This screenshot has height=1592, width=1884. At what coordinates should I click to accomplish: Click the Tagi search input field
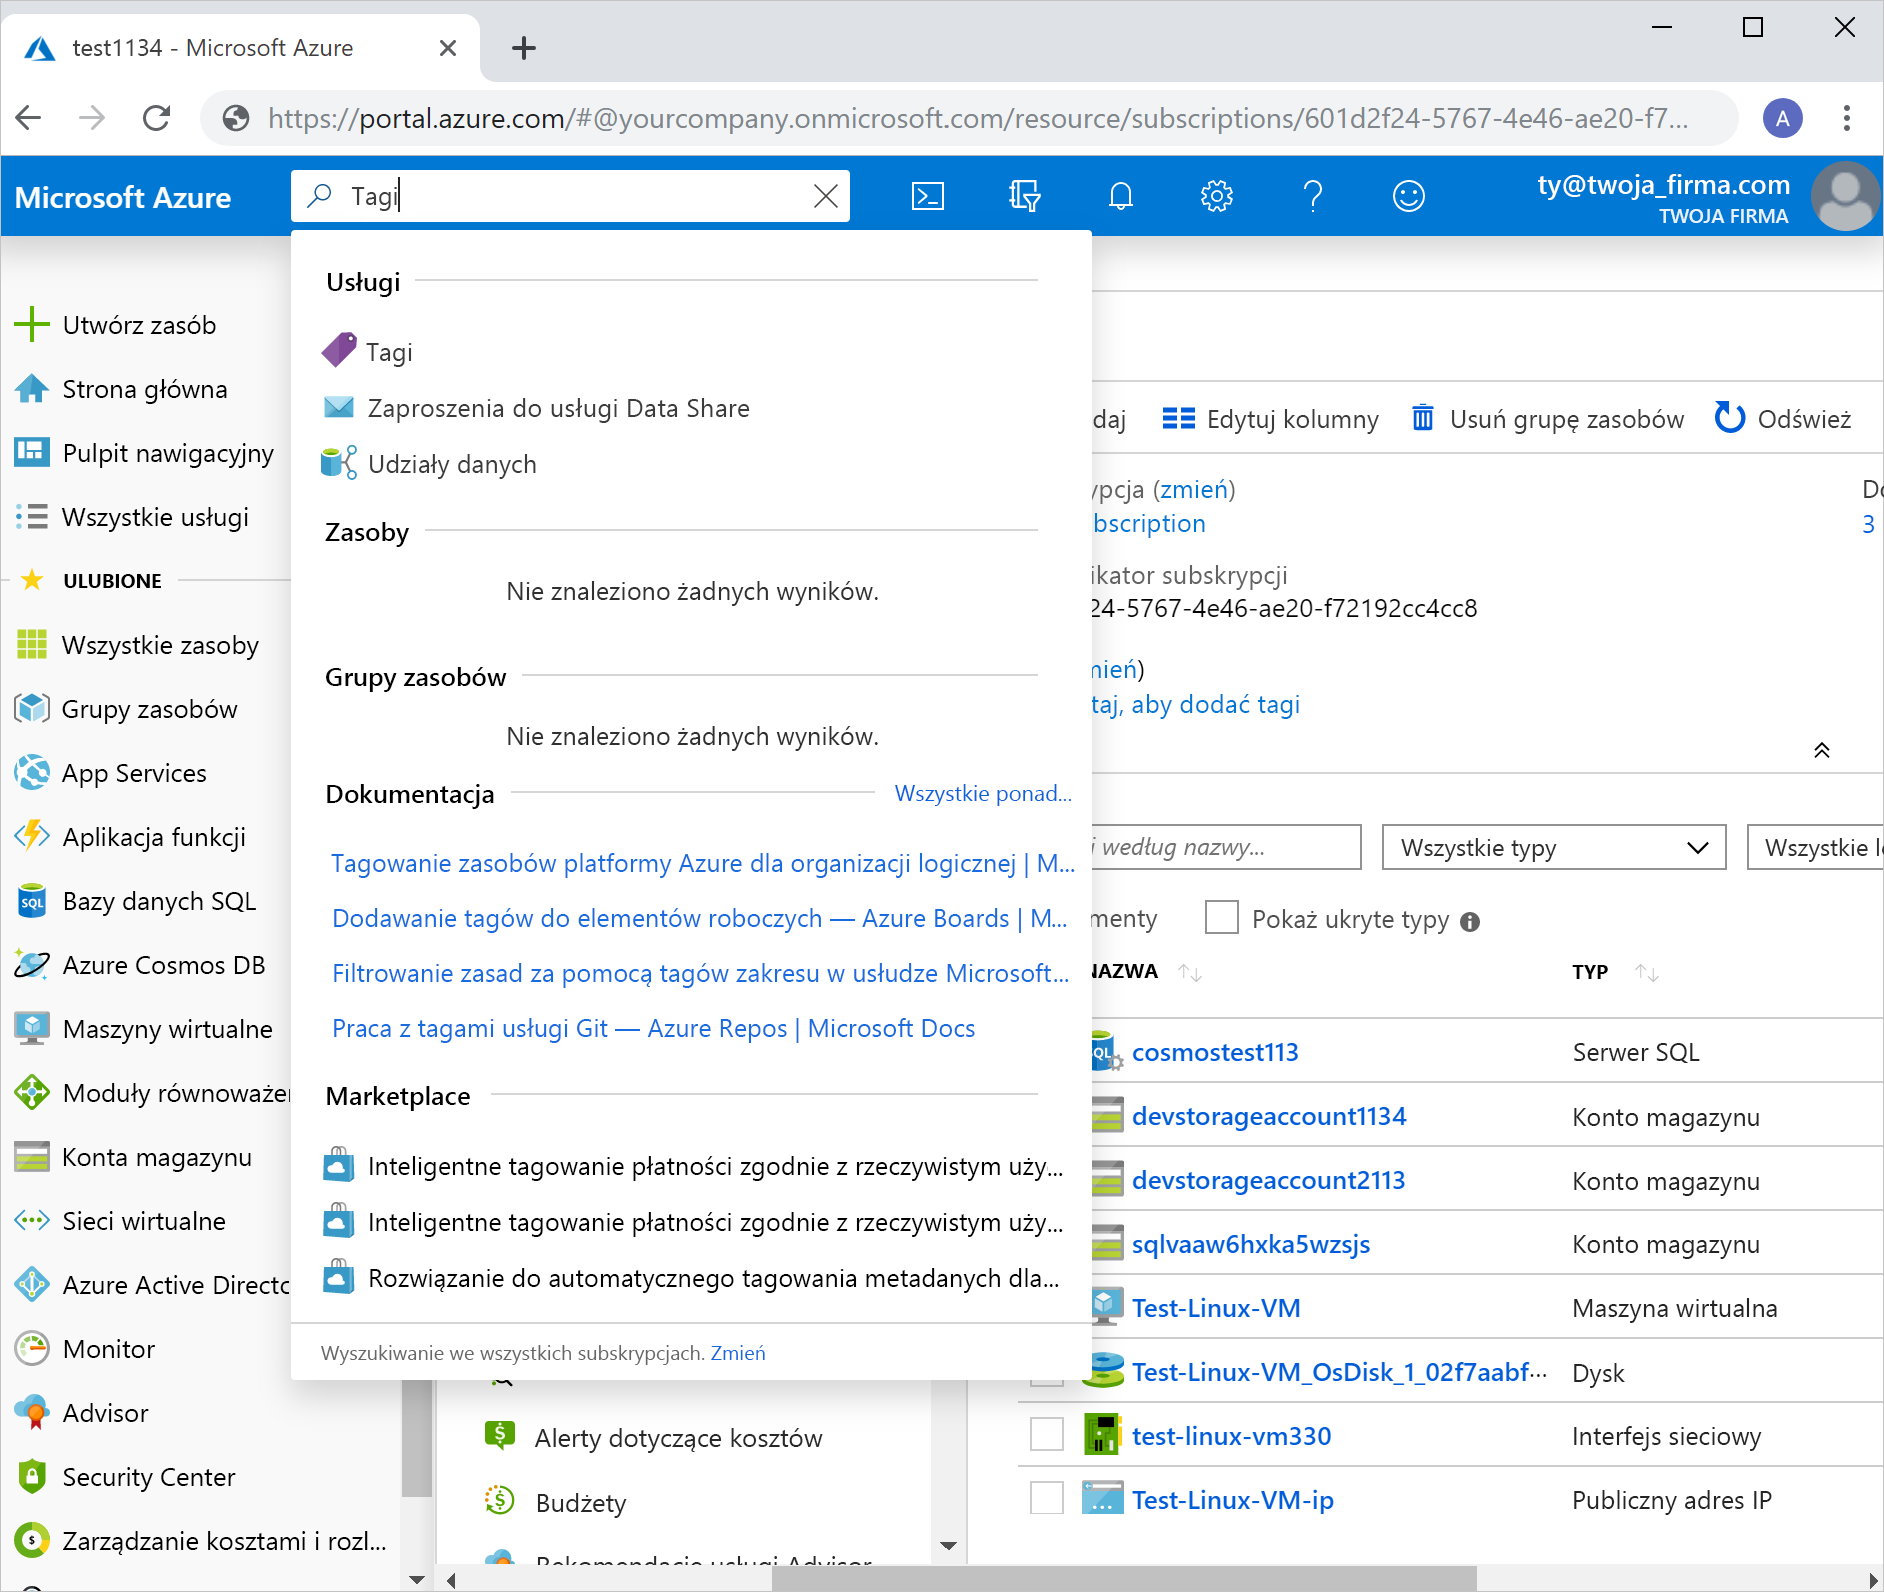click(x=570, y=196)
